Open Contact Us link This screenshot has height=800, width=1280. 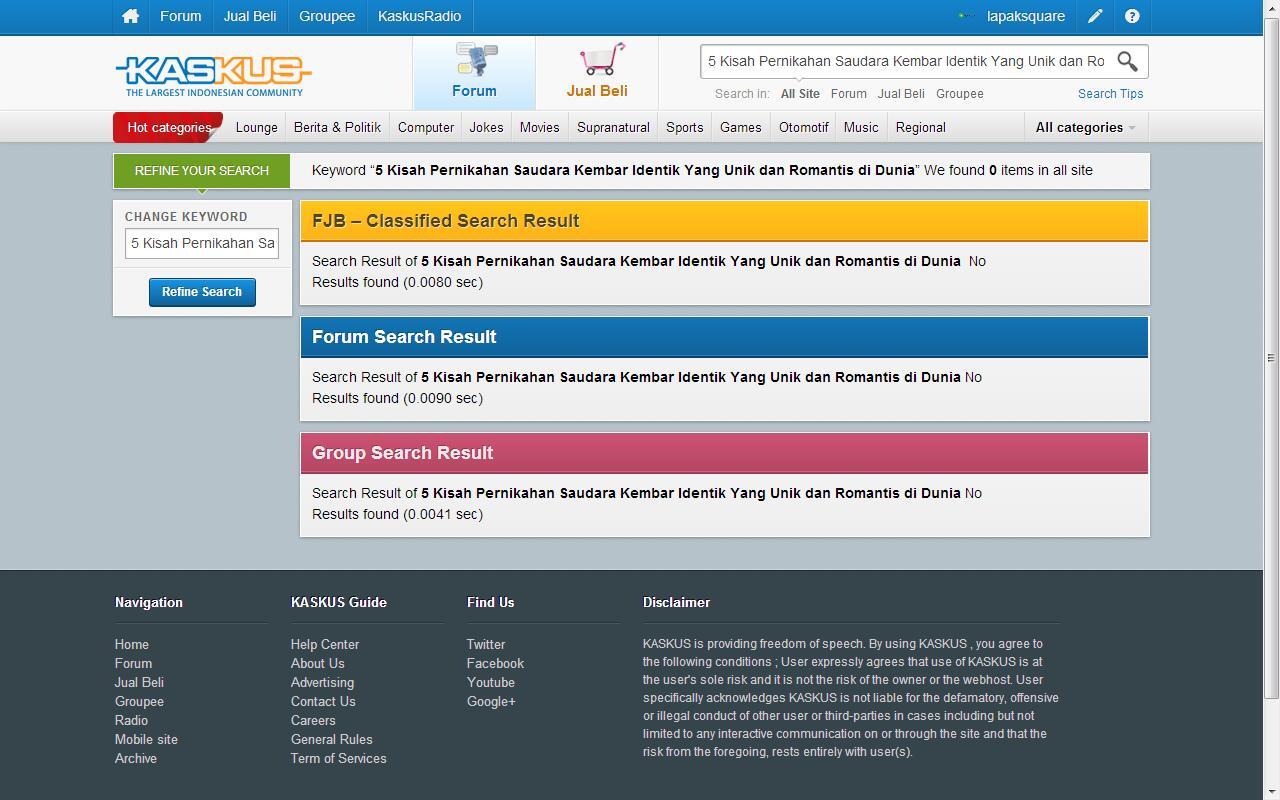(323, 702)
